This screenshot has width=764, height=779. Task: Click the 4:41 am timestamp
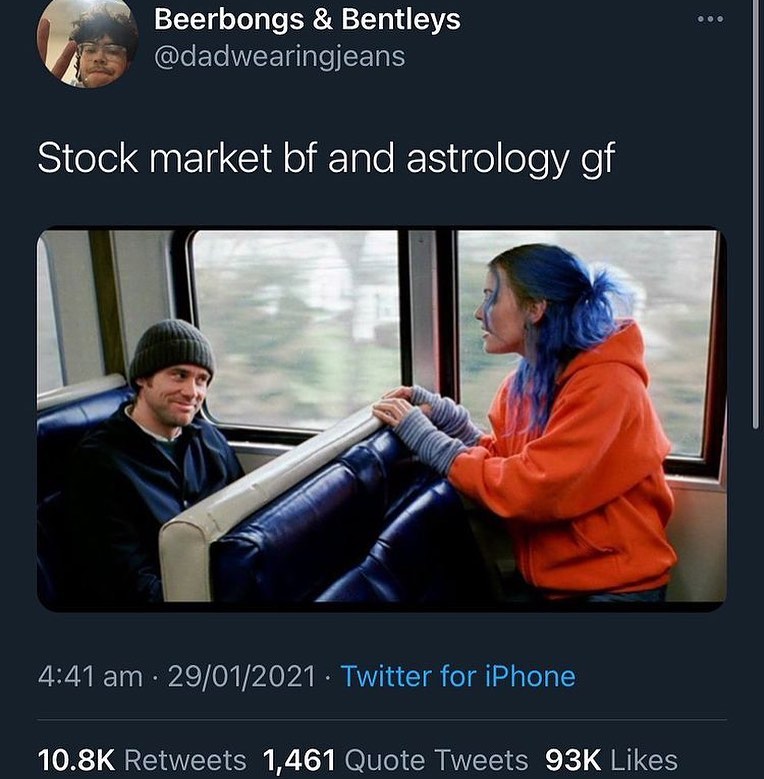(90, 677)
